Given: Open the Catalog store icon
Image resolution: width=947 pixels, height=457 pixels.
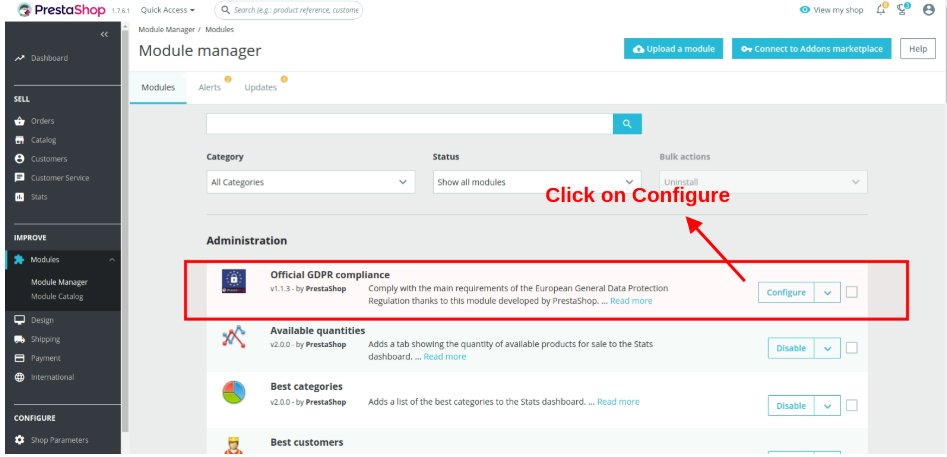Looking at the screenshot, I should point(20,140).
